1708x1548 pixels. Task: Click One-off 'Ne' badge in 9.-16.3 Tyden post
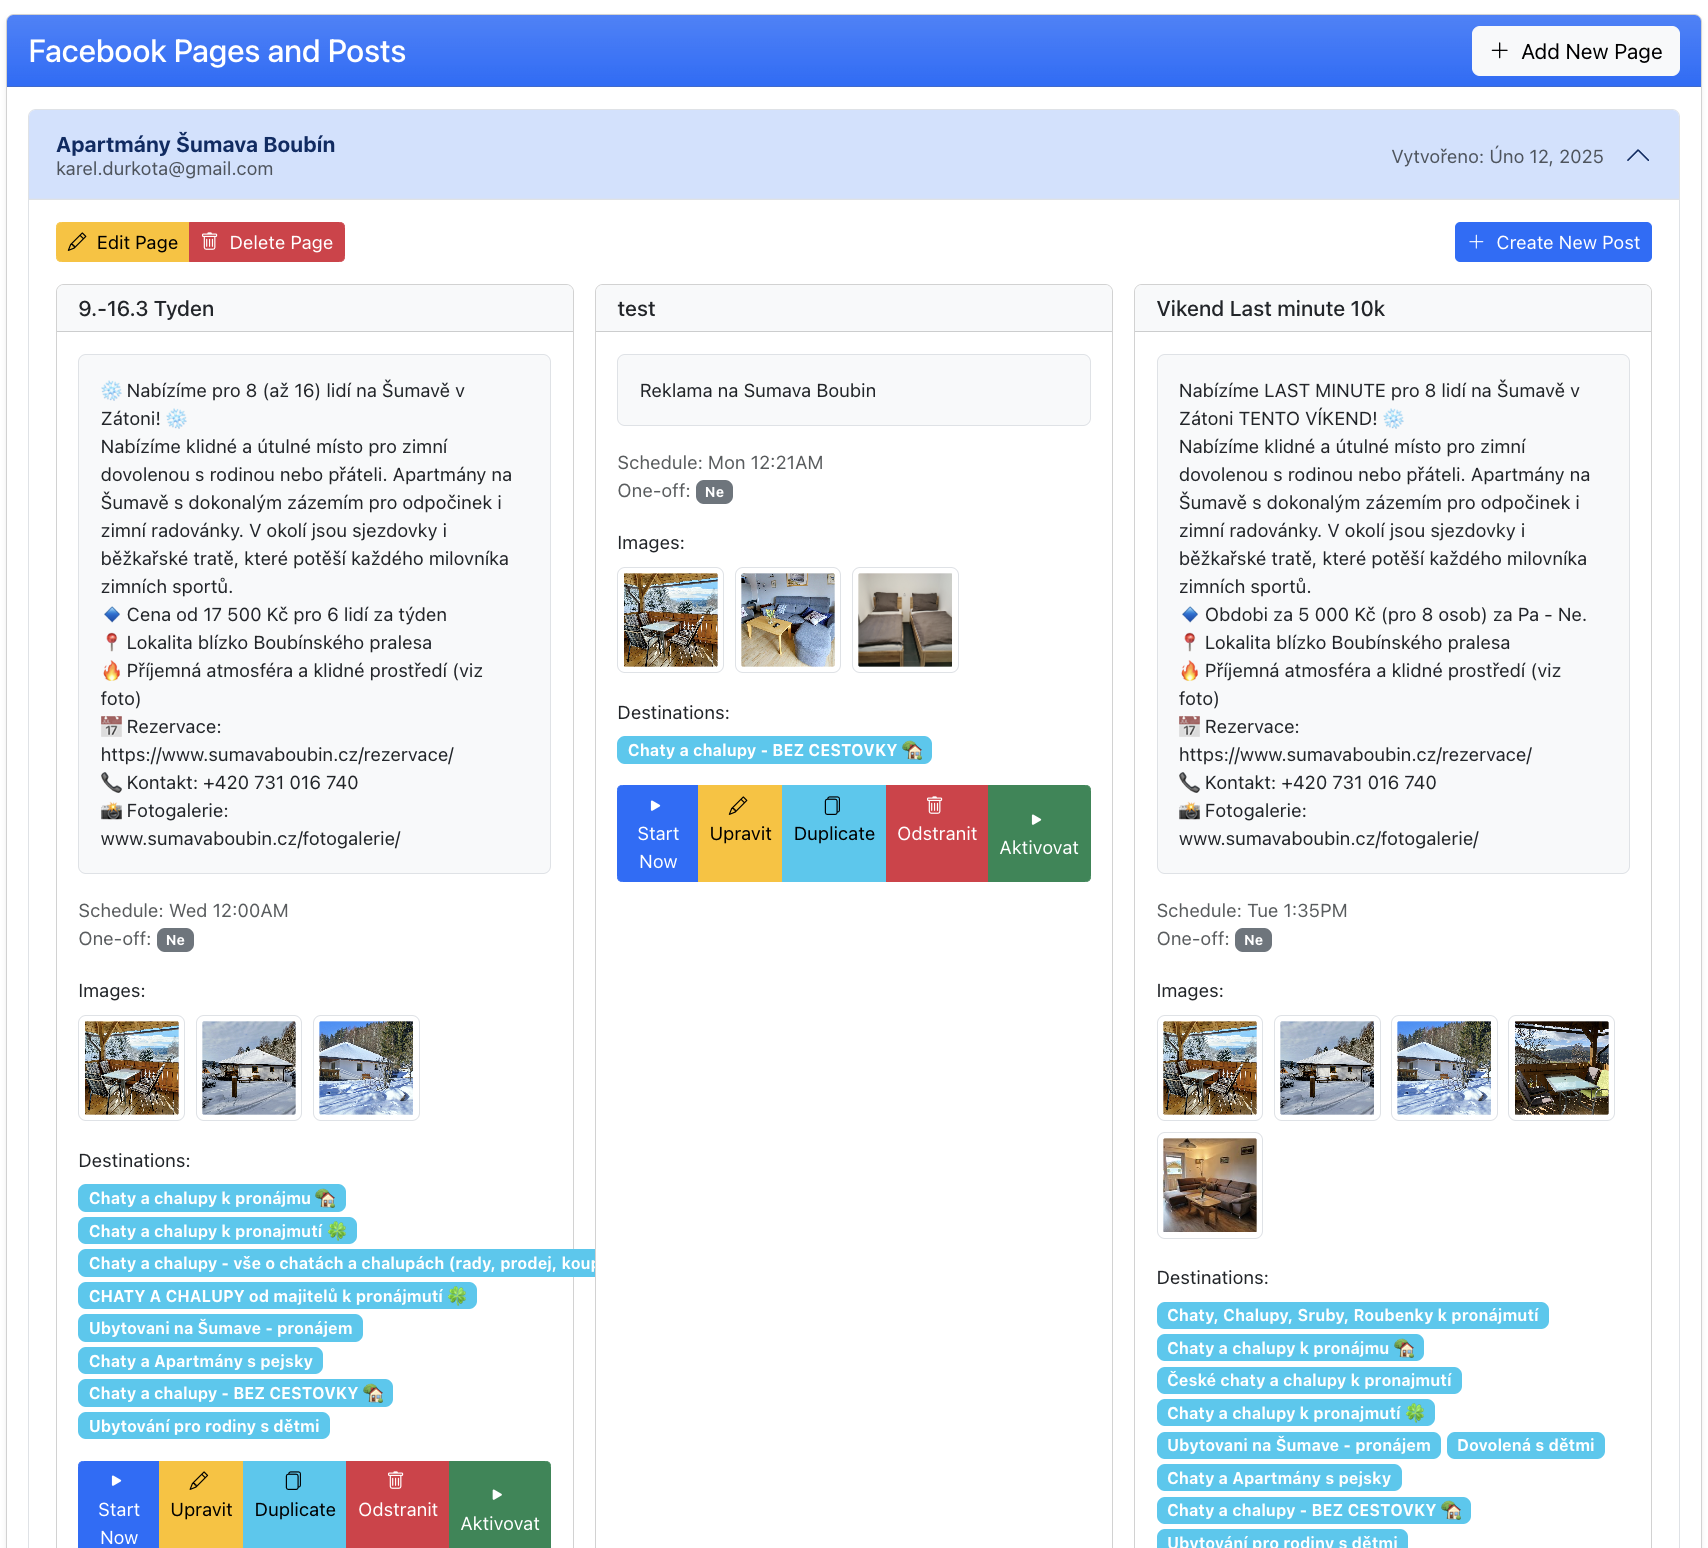click(x=175, y=940)
